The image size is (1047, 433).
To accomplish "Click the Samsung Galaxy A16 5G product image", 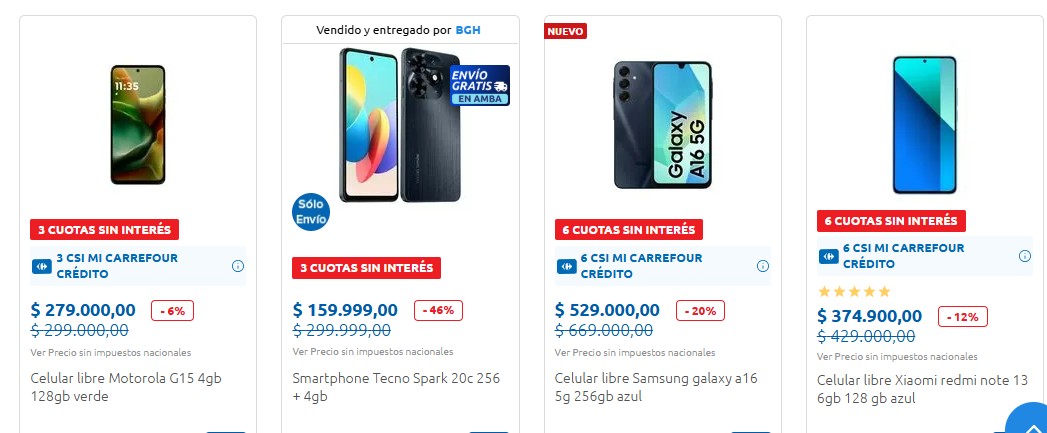I will click(662, 123).
